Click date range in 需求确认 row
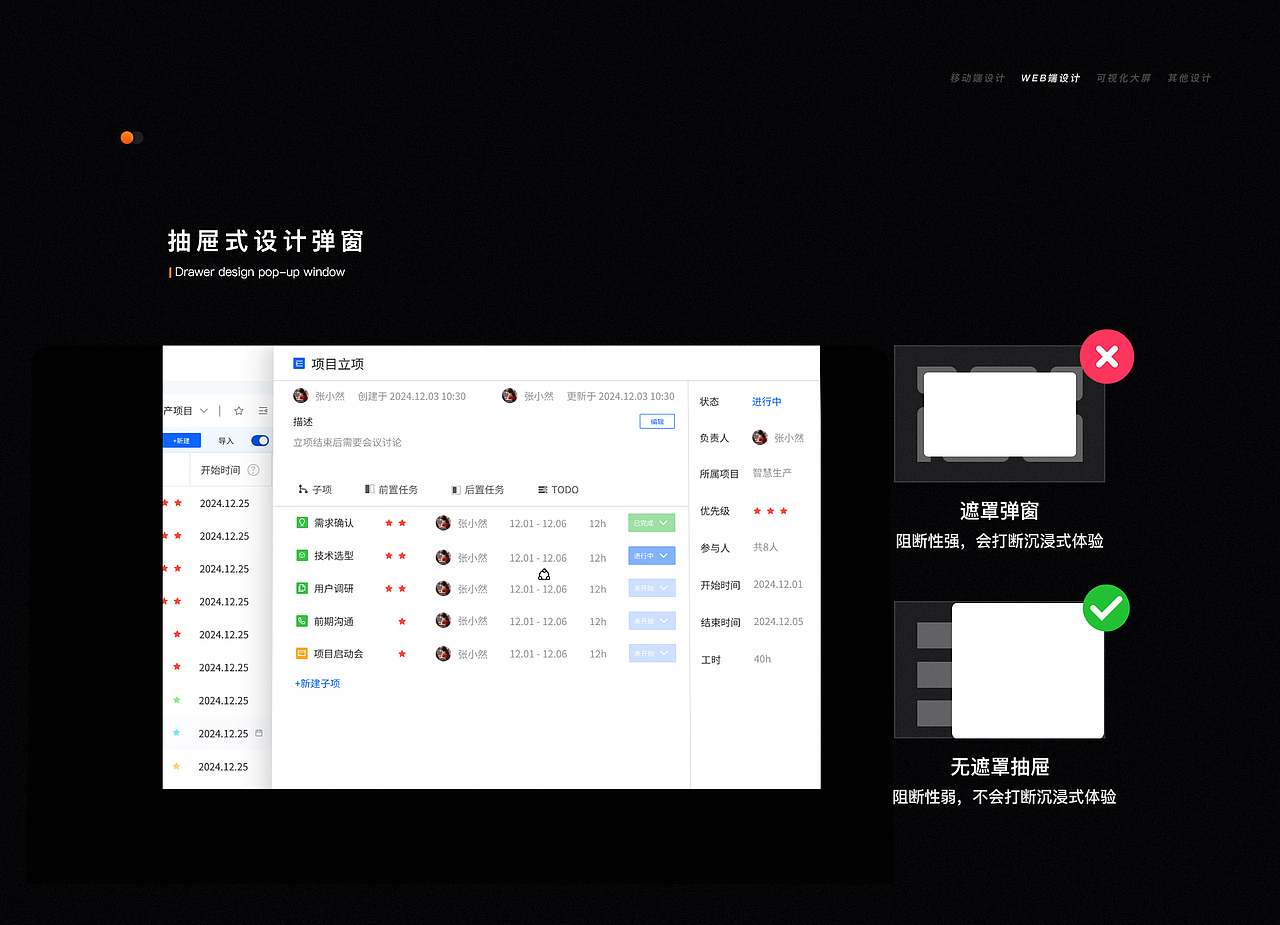Image resolution: width=1280 pixels, height=925 pixels. (x=538, y=524)
